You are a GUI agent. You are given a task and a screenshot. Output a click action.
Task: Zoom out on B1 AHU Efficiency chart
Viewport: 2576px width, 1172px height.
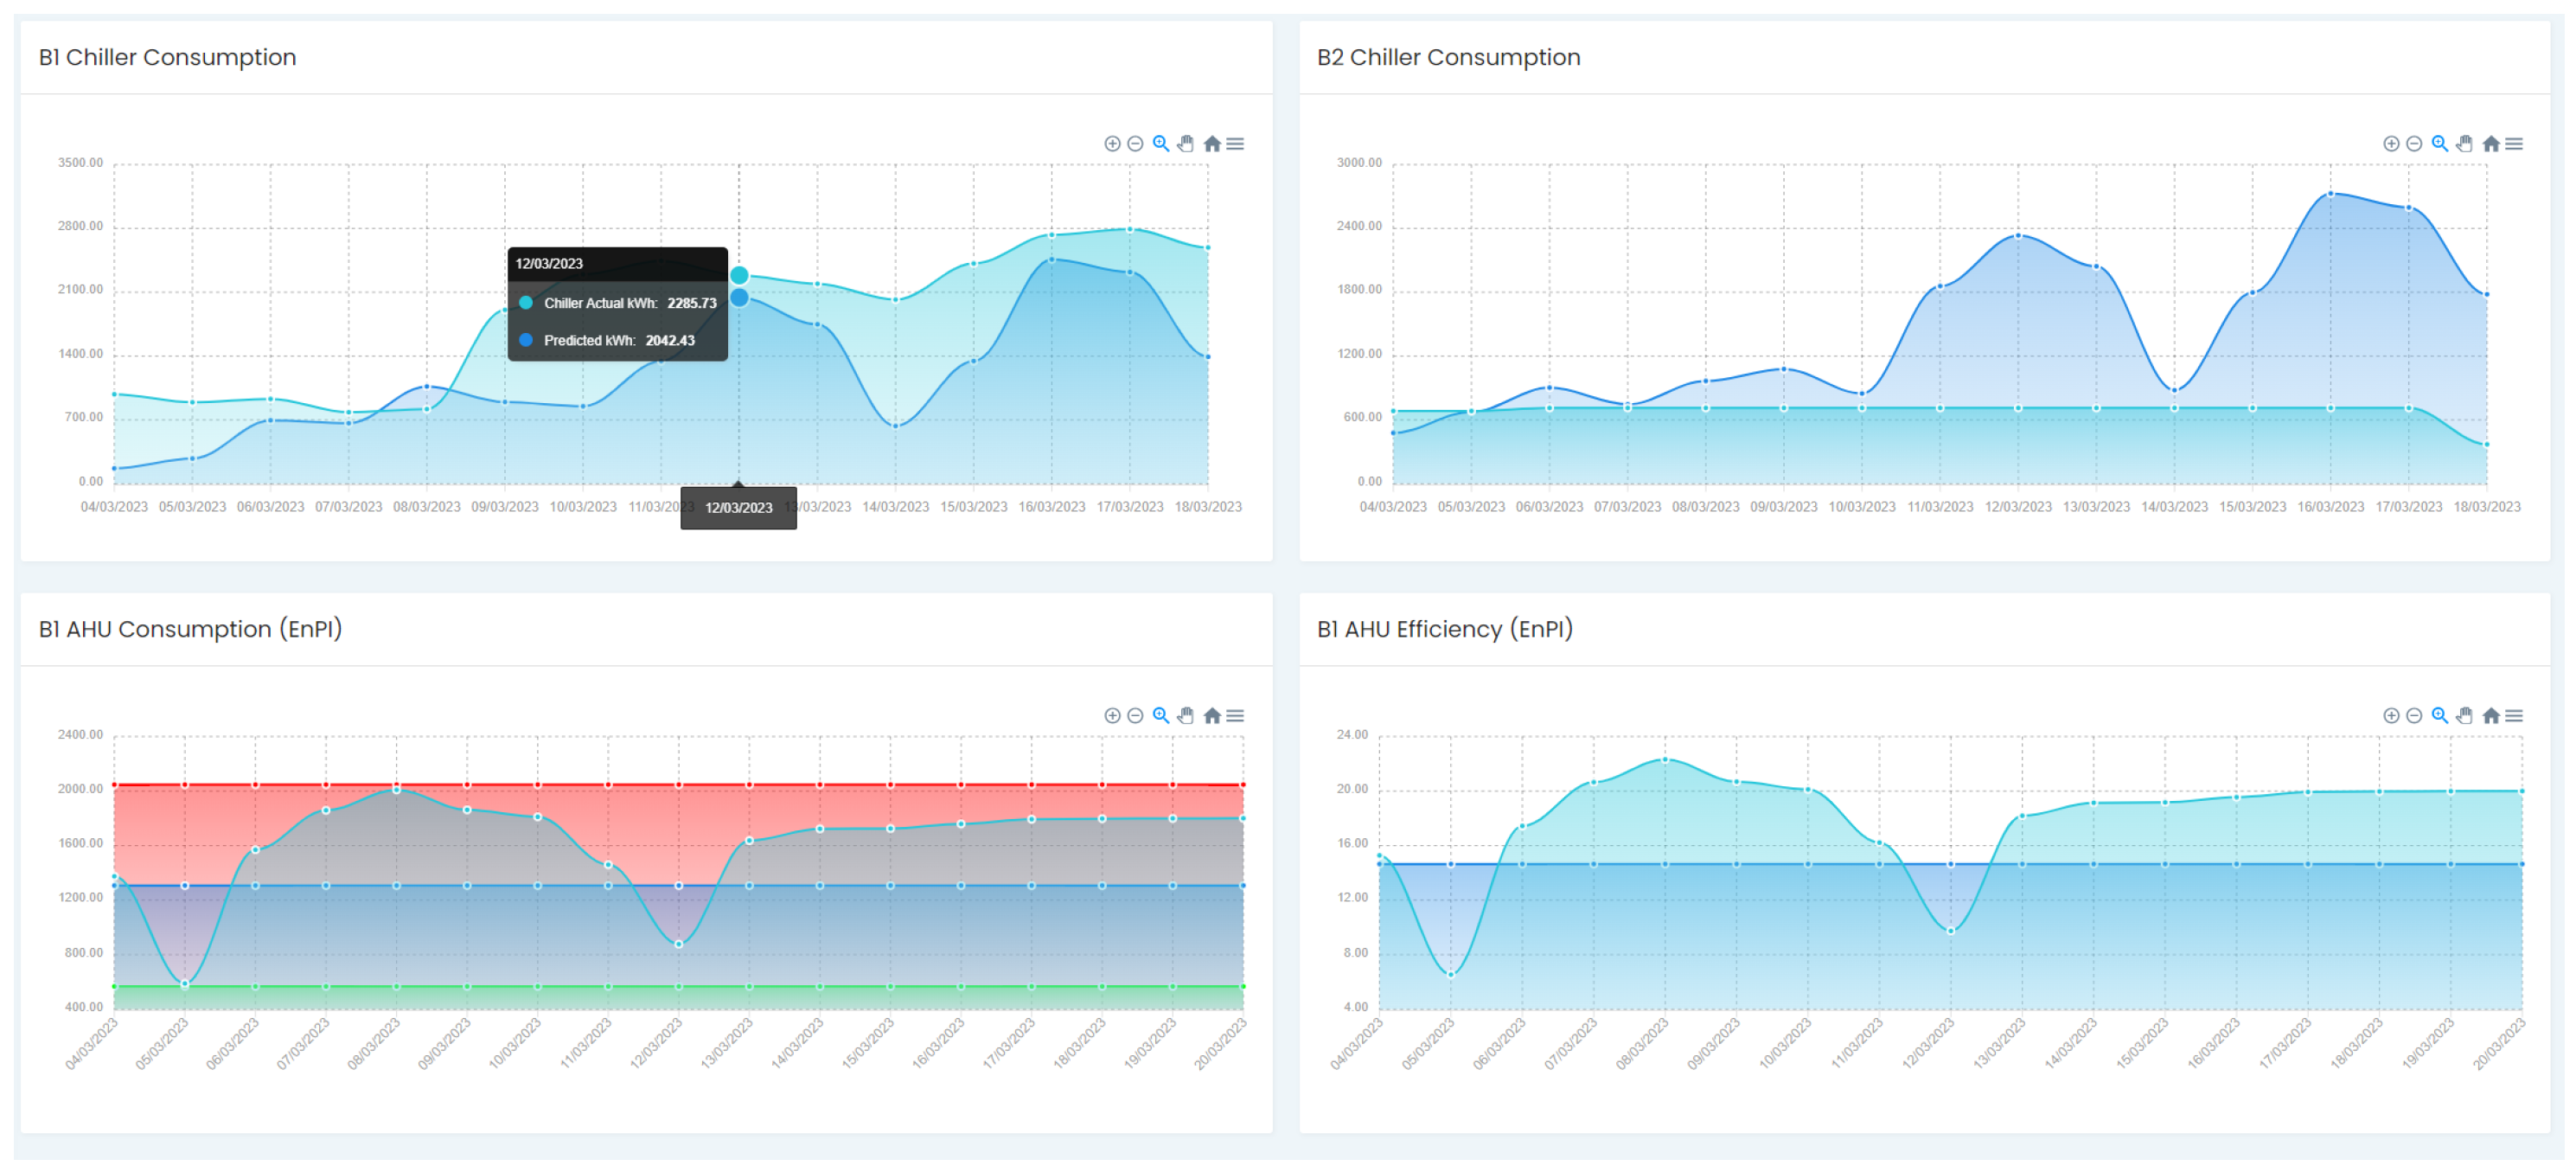click(2414, 716)
